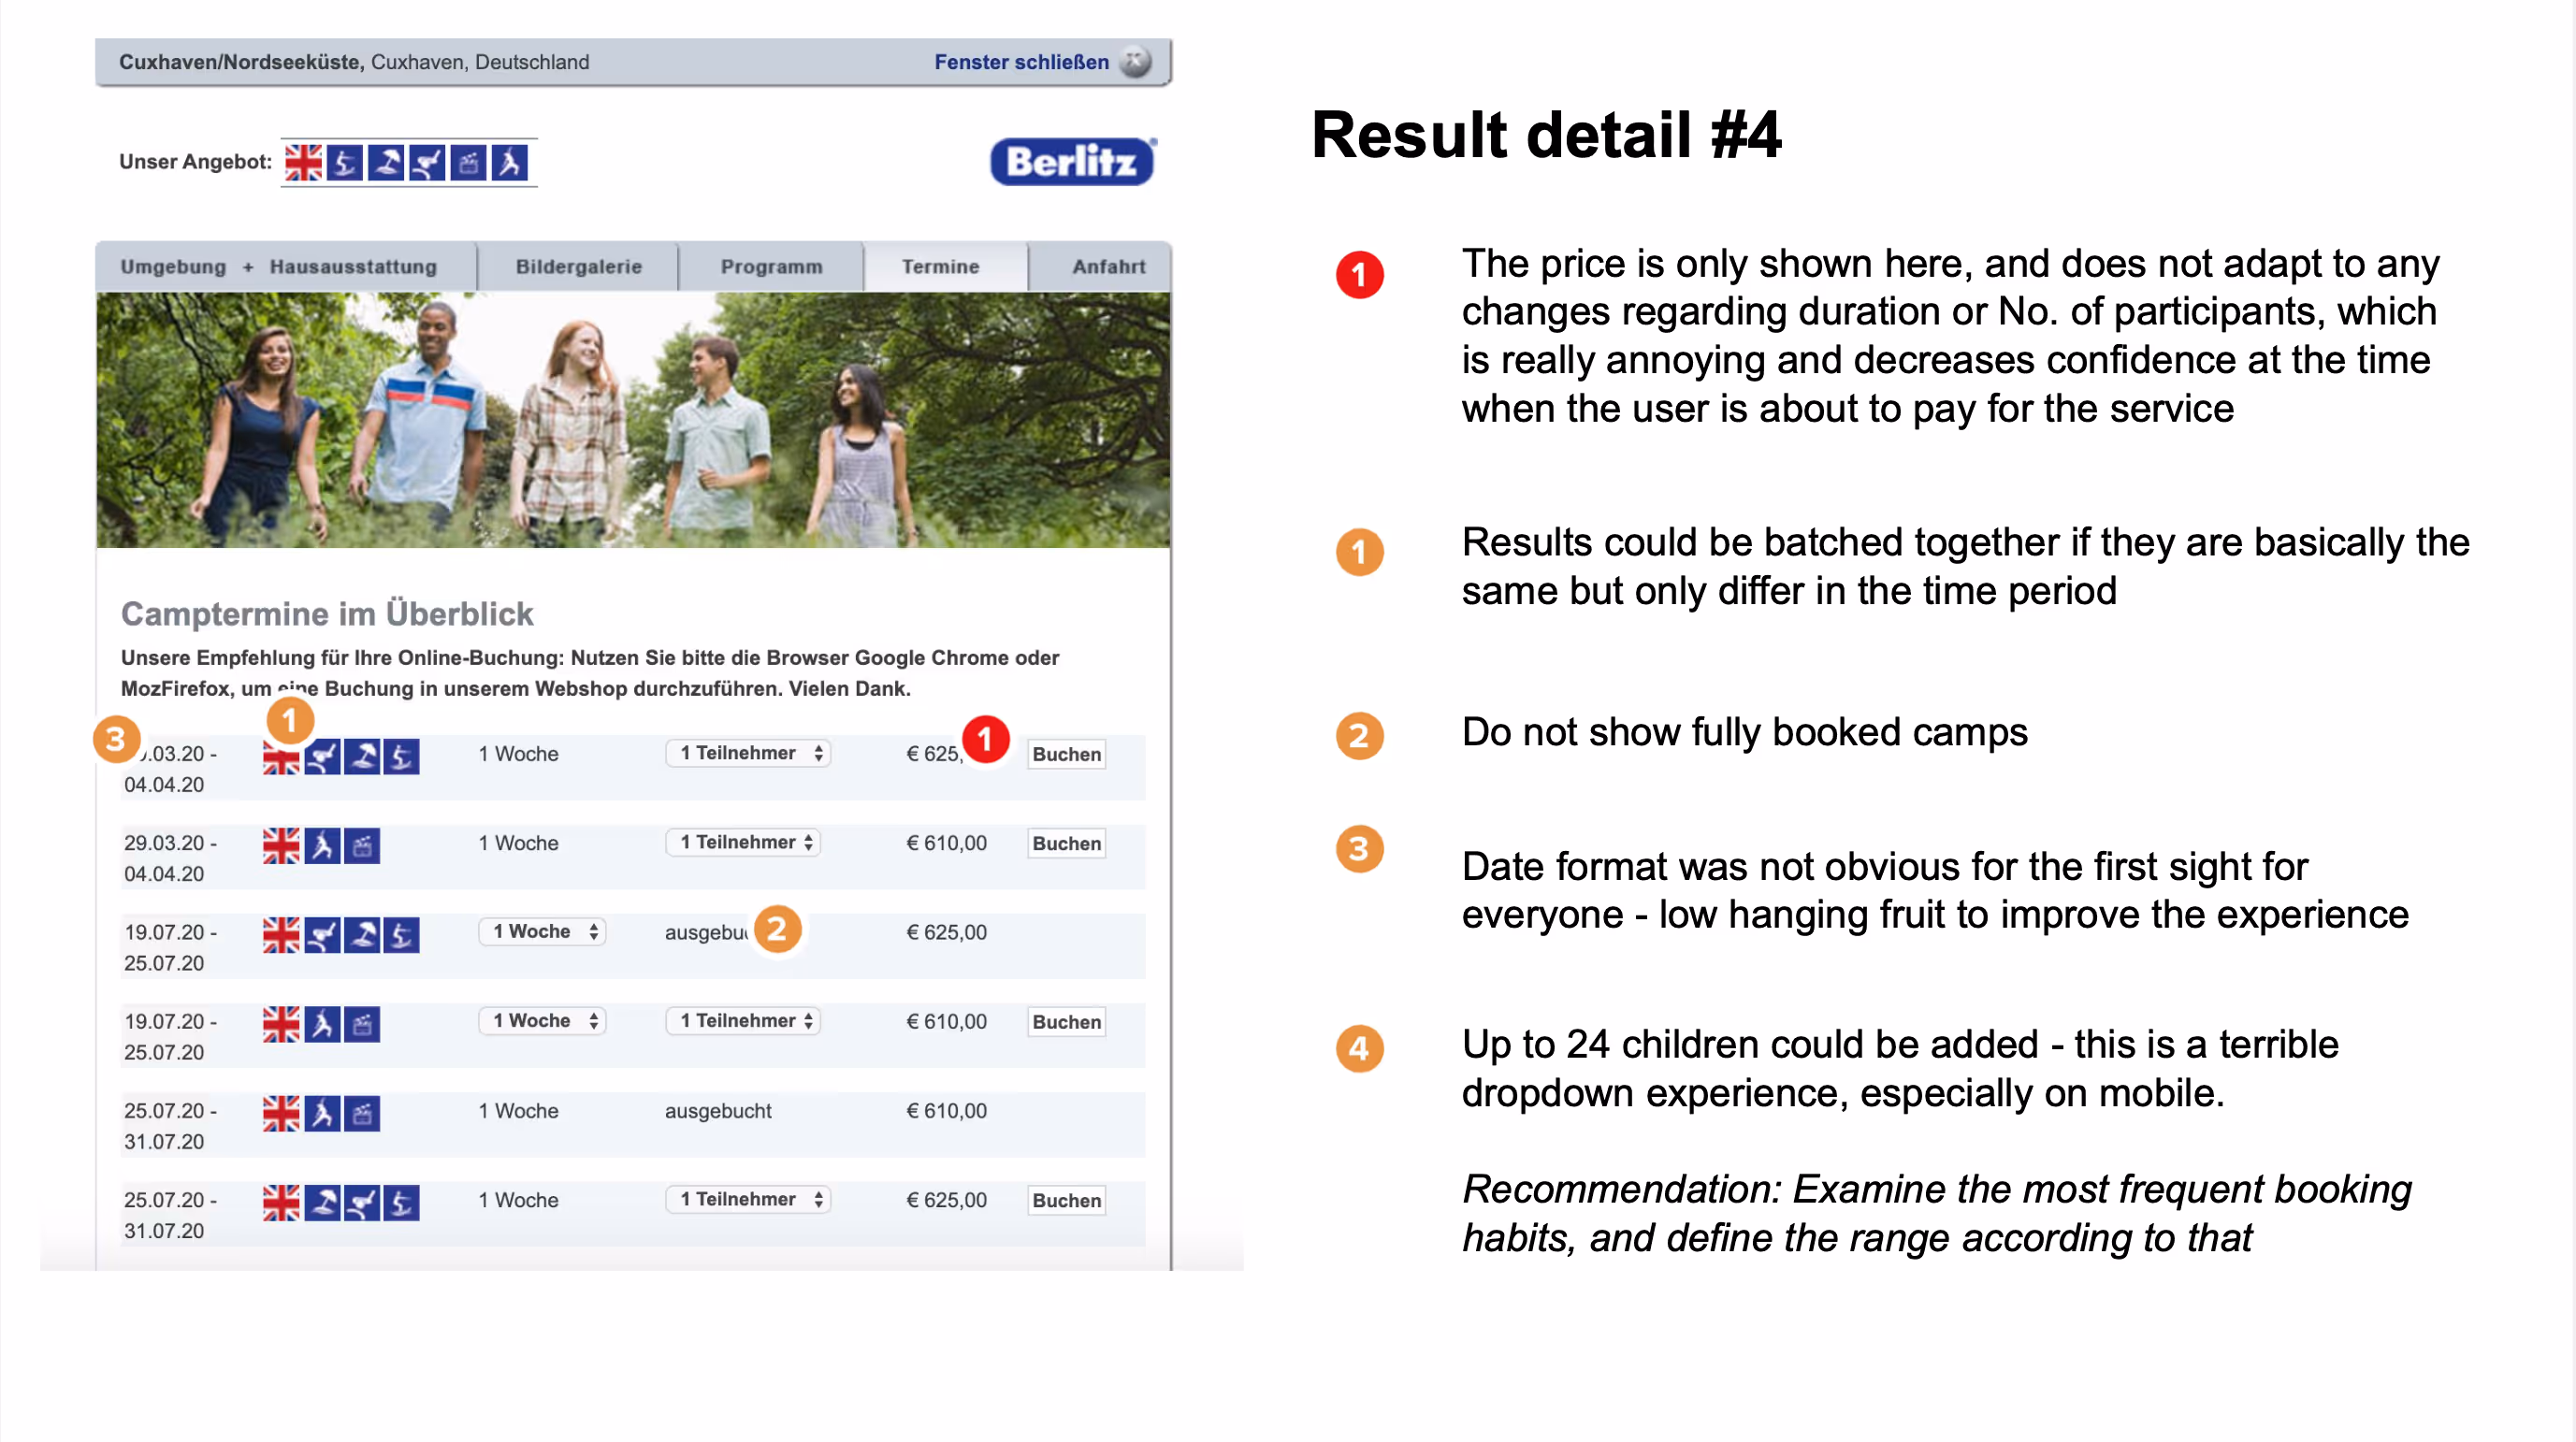Image resolution: width=2576 pixels, height=1442 pixels.
Task: Expand the Teilnehmer dropdown in the 25.07.20 € 625,00 row
Action: (x=748, y=1199)
